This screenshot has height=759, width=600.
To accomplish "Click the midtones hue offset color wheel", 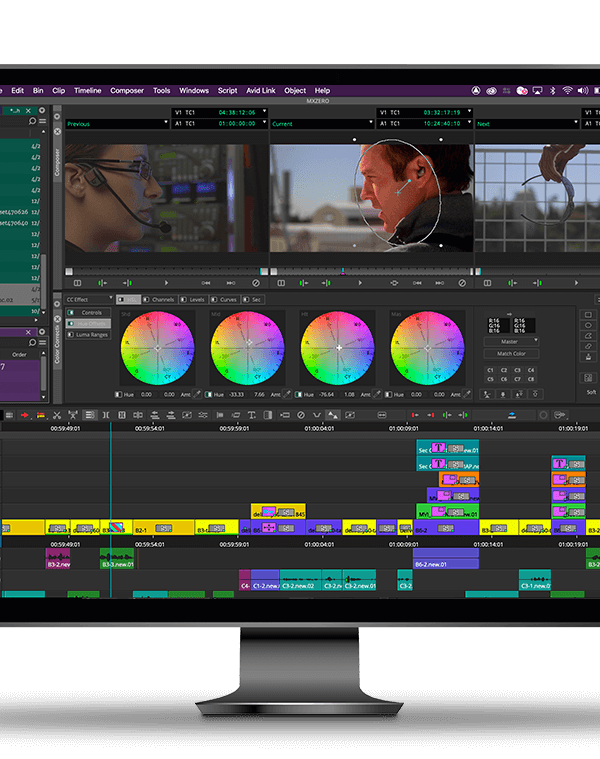I will [247, 348].
